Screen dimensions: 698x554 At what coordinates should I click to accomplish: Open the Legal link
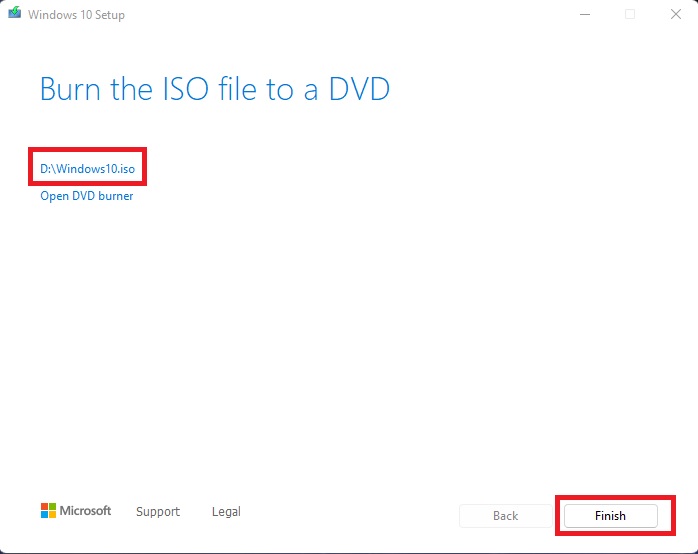coord(226,512)
